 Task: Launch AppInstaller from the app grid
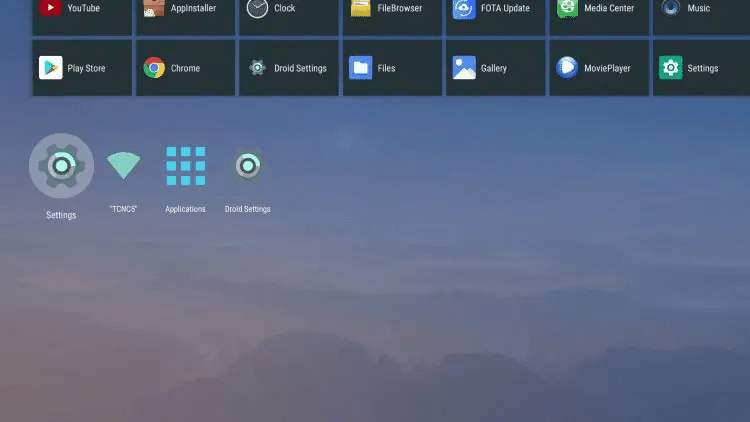coord(186,16)
